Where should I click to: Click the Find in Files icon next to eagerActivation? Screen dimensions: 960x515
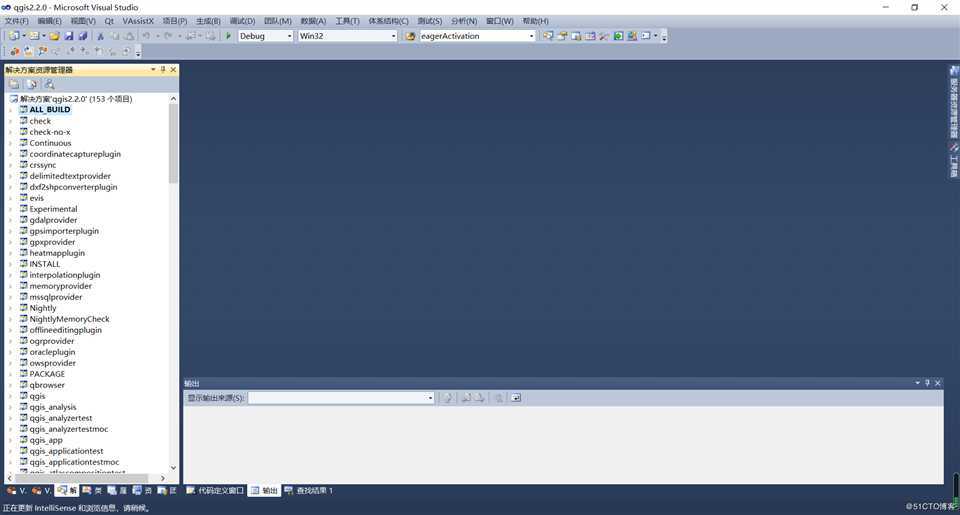[x=410, y=36]
